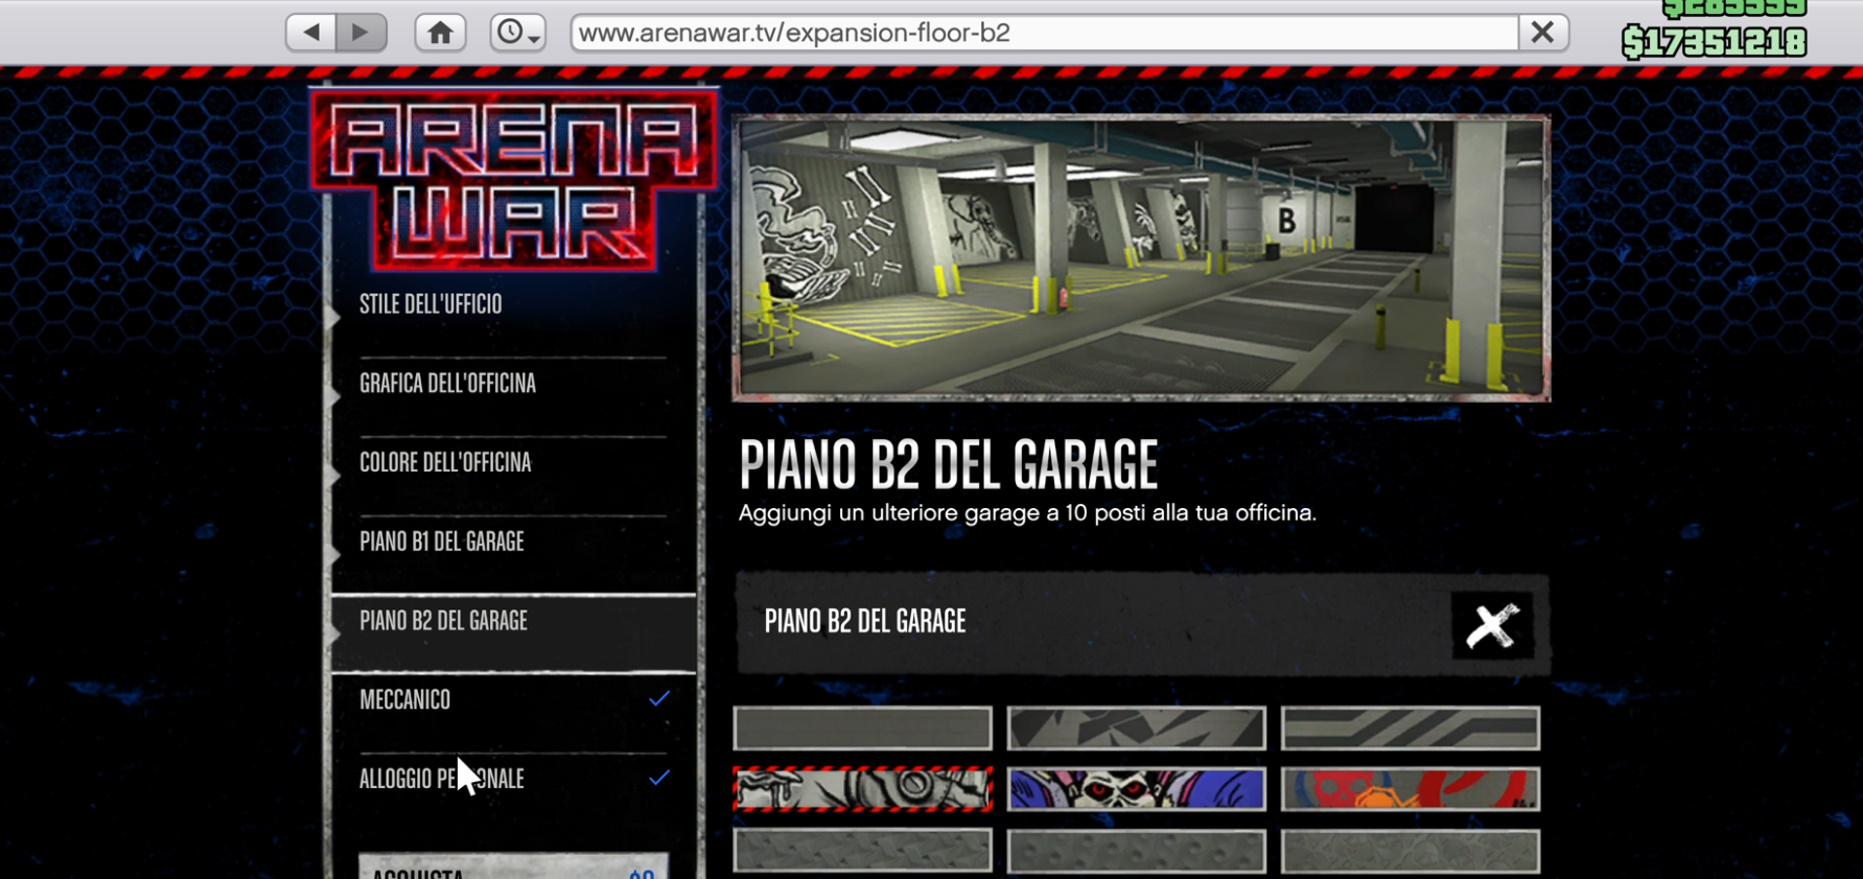Screen dimensions: 1863x879
Task: Select the red and orange graffiti garage style
Action: [1410, 789]
